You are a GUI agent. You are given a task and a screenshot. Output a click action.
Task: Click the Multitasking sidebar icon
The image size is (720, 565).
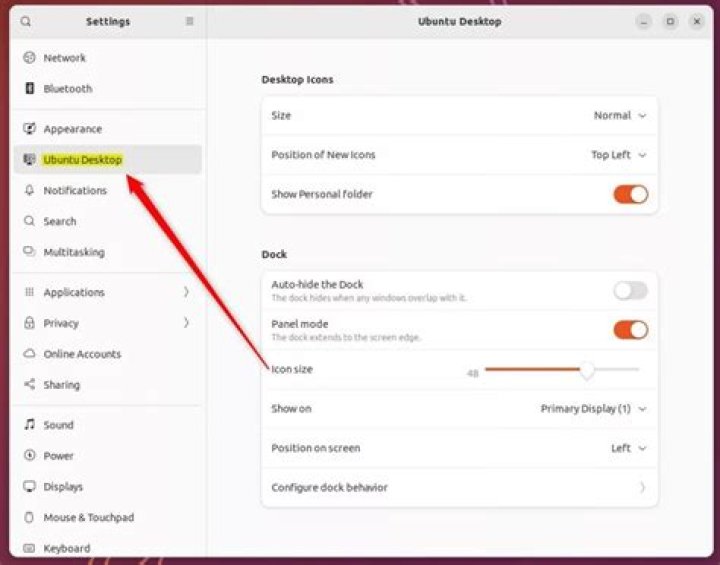click(x=29, y=251)
